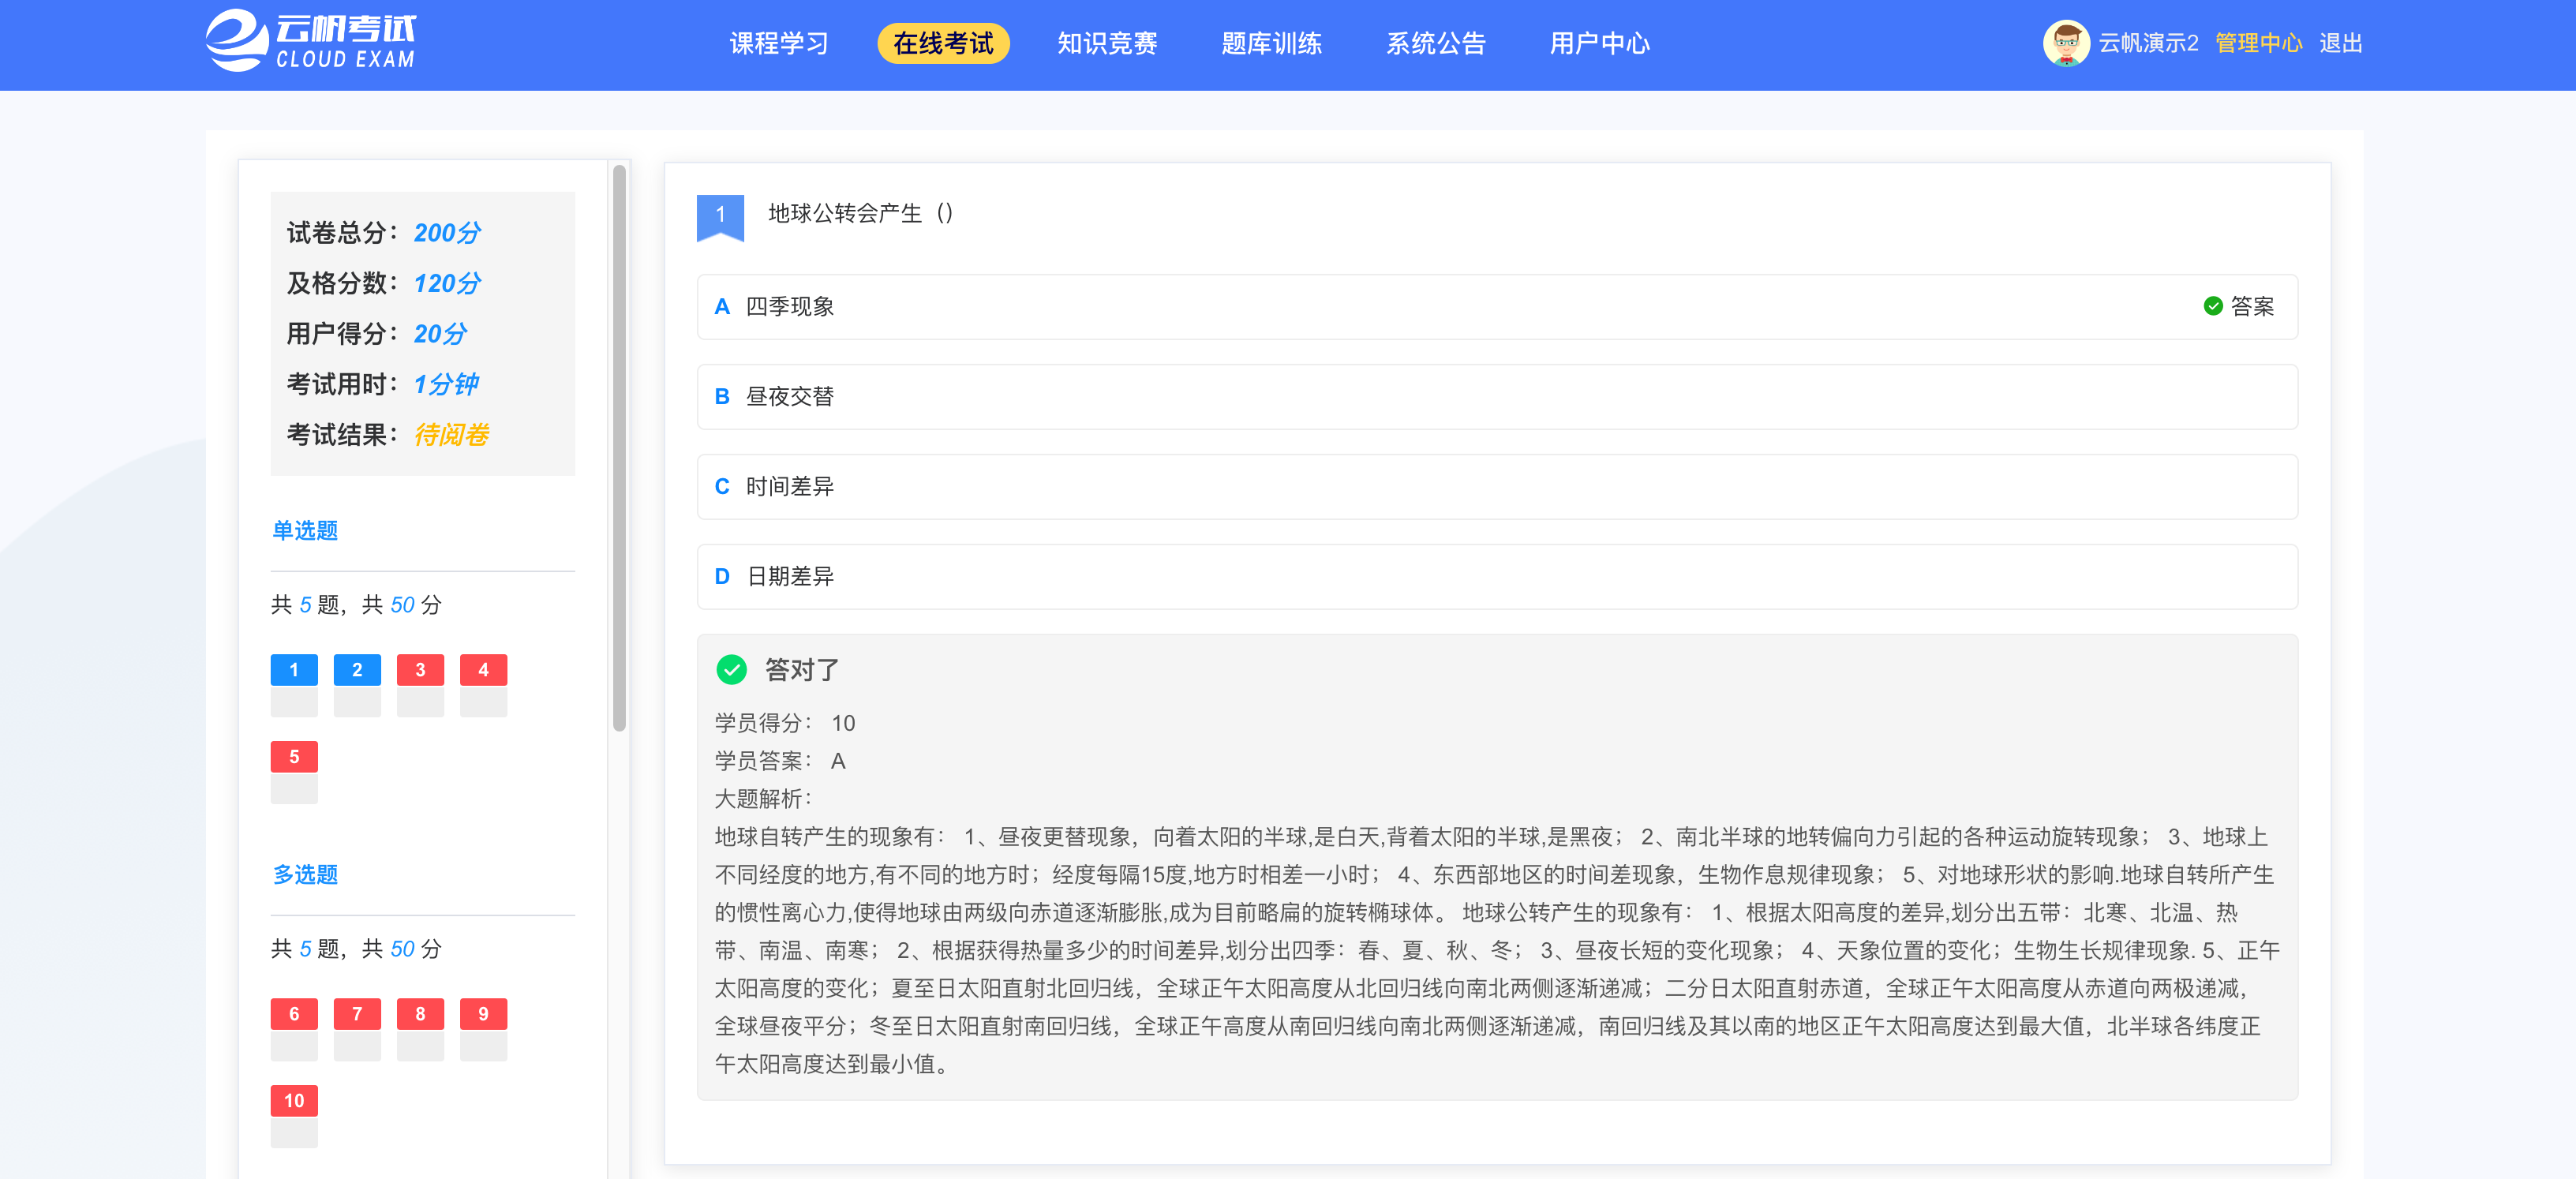Click the 用户得分 20分 value

pos(440,334)
